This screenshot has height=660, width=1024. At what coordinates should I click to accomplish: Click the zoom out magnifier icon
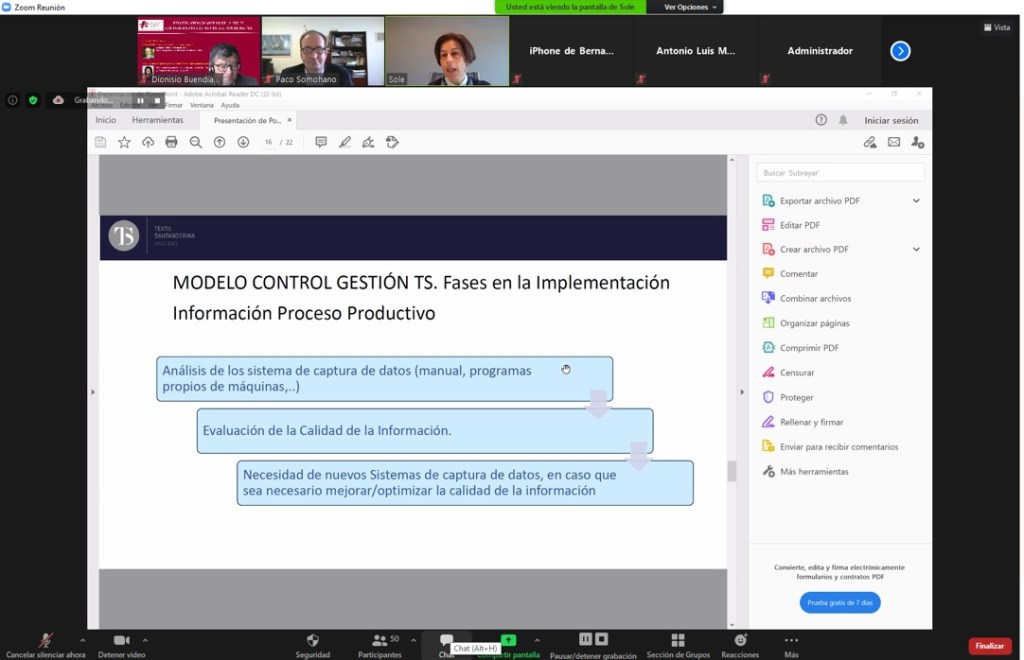[x=195, y=142]
